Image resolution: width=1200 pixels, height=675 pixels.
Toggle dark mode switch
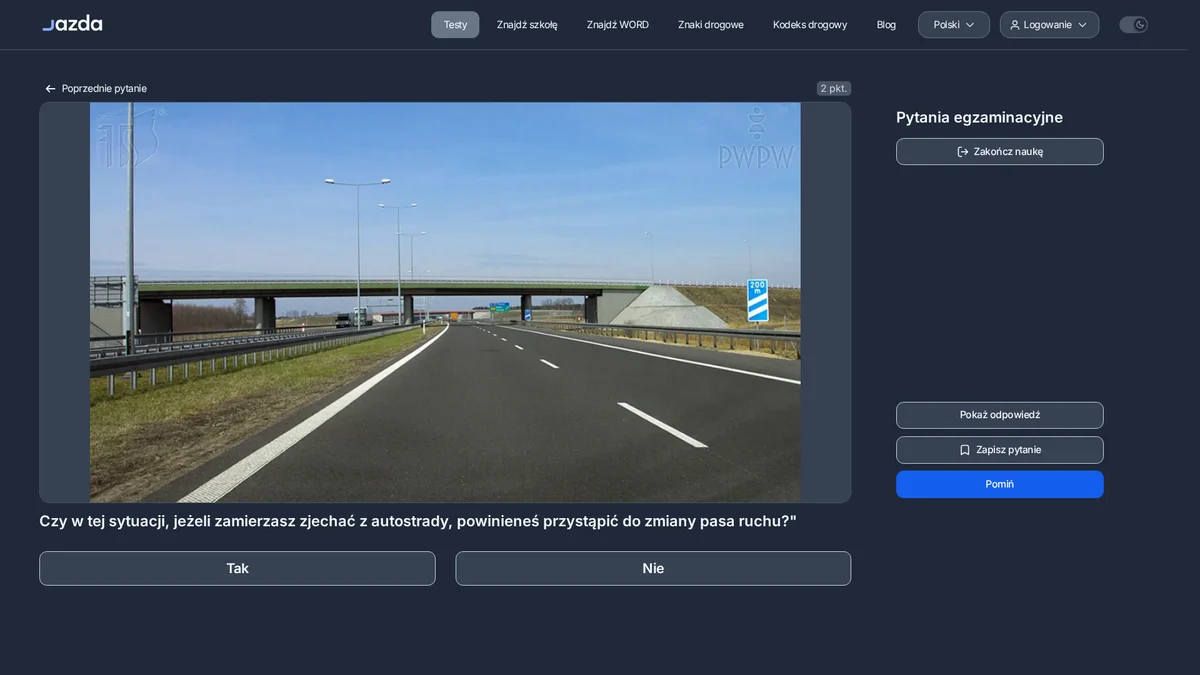pyautogui.click(x=1133, y=25)
